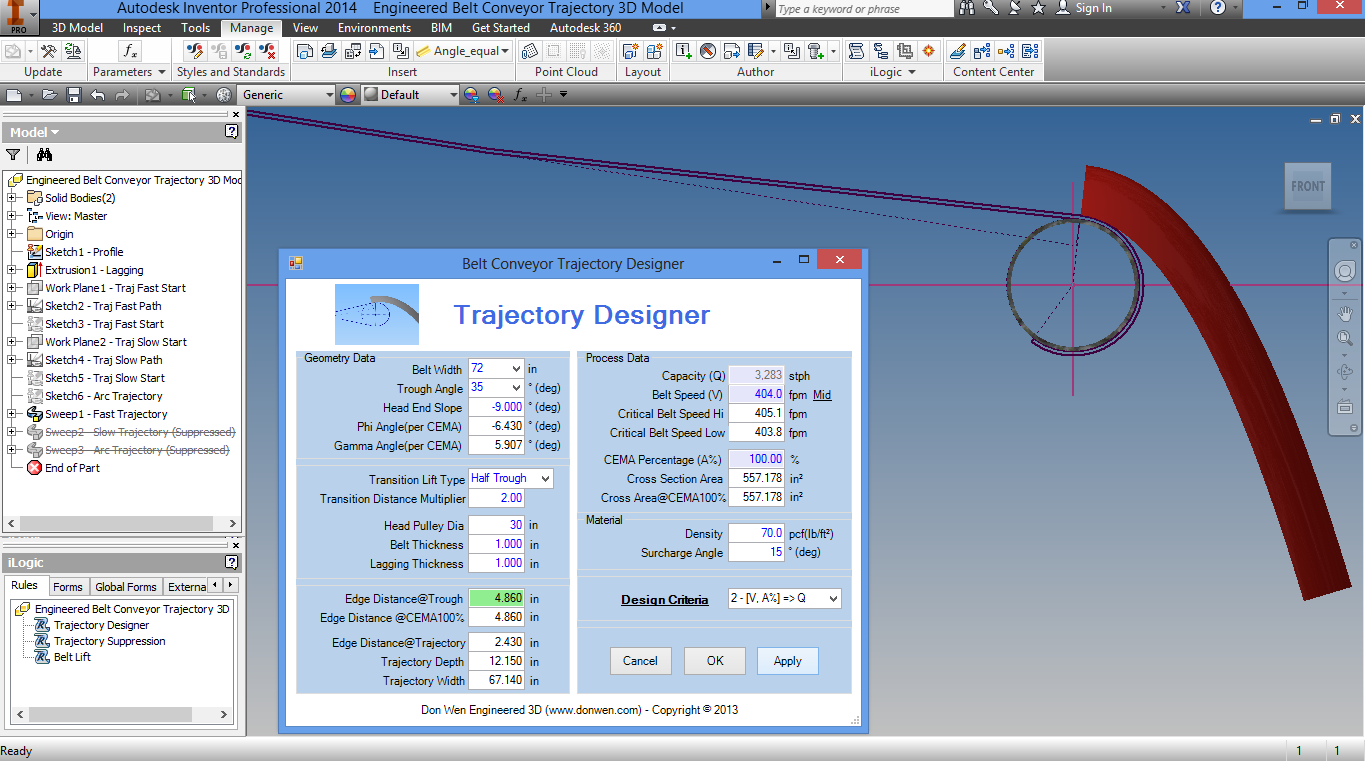Click the Full Navigation Wheel icon
This screenshot has height=761, width=1365.
tap(1346, 271)
